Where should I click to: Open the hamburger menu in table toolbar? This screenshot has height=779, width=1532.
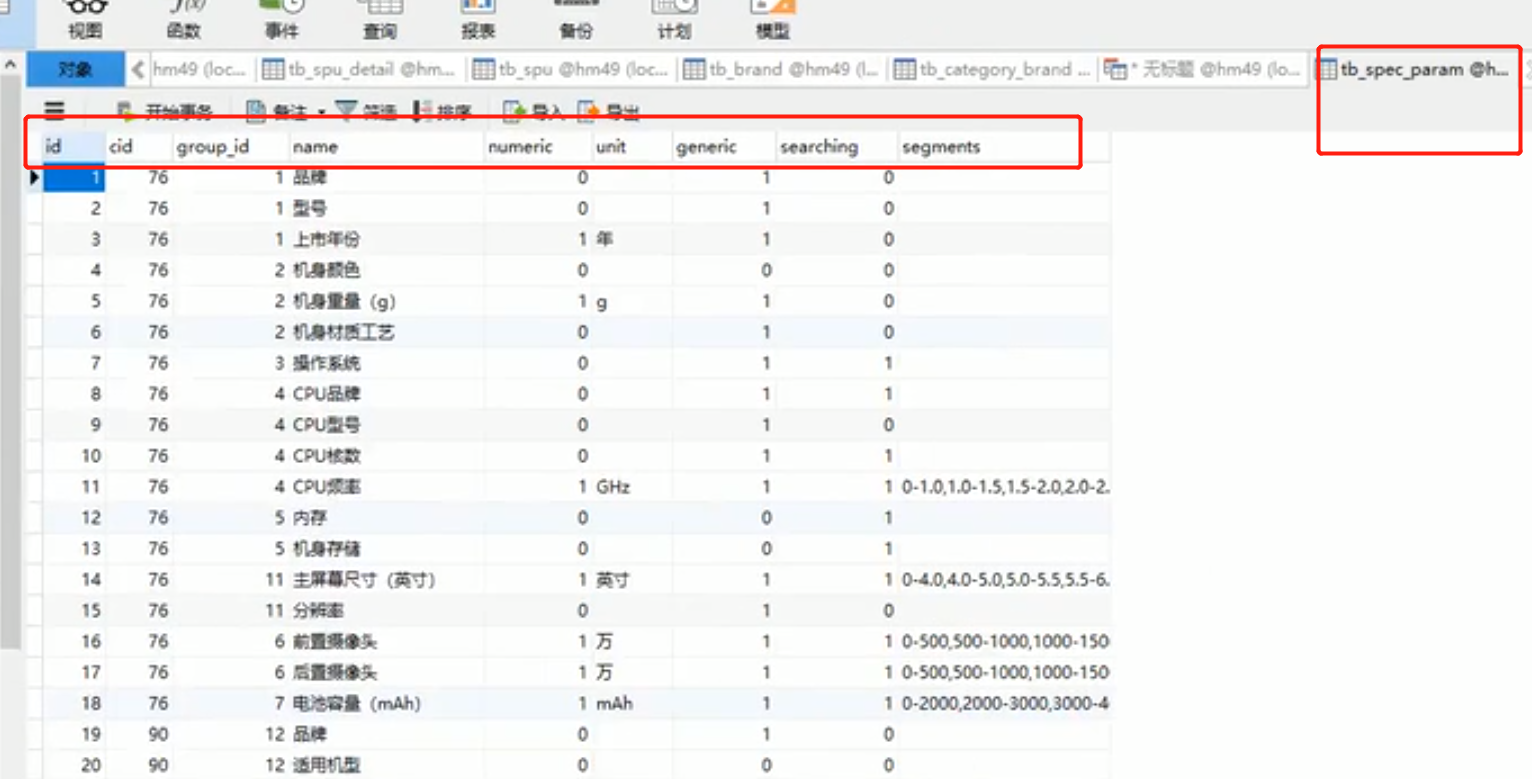(x=55, y=111)
